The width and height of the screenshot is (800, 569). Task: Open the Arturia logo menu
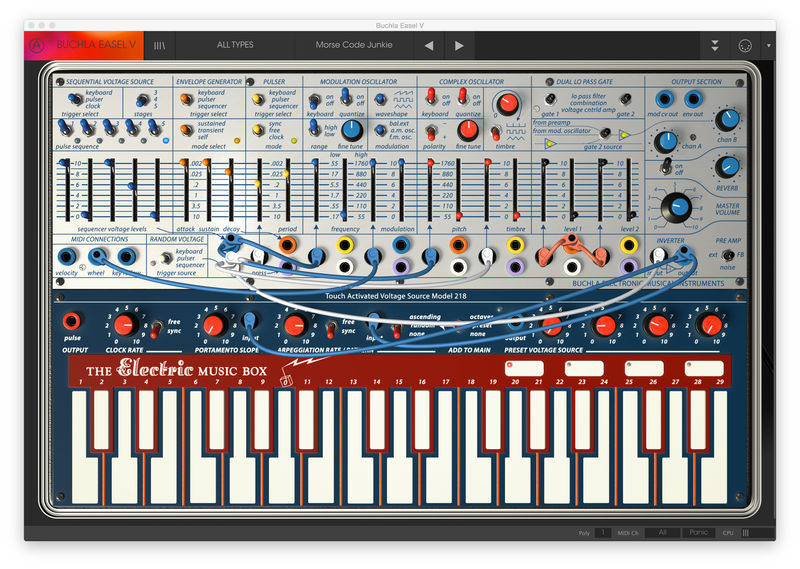pyautogui.click(x=37, y=45)
